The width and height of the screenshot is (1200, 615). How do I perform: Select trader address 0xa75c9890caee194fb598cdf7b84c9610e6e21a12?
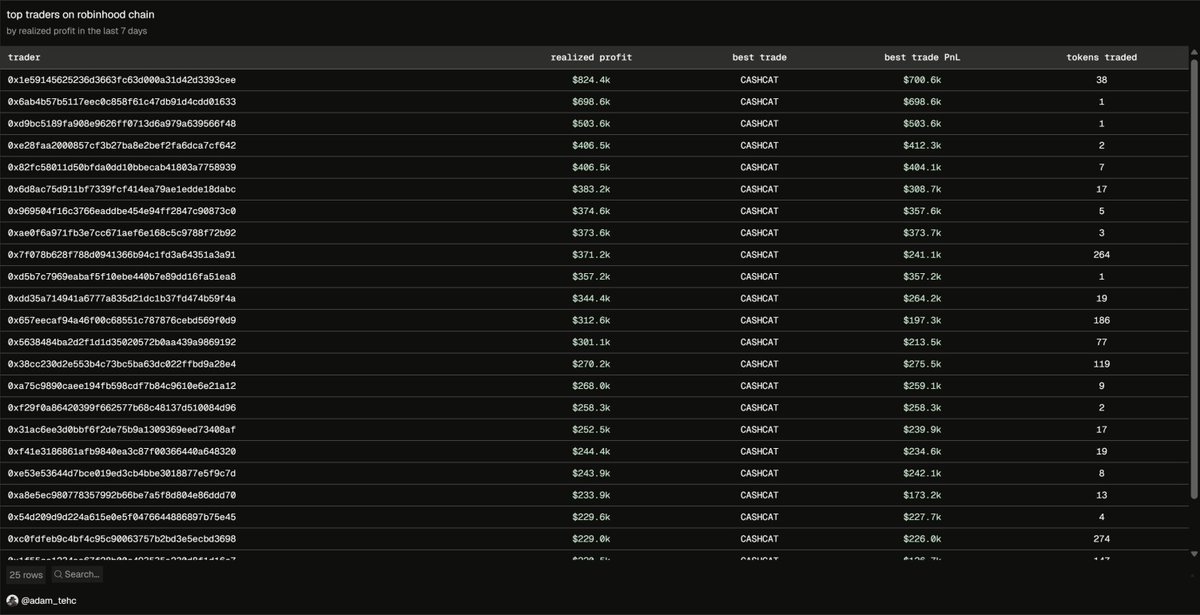point(121,386)
